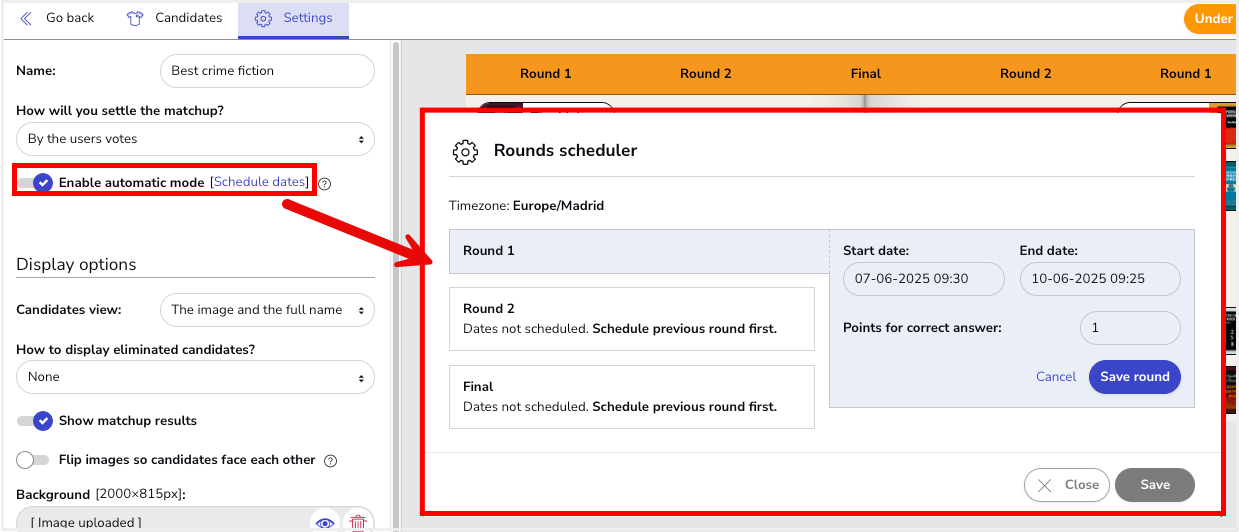Click the Go back double-chevron icon
The height and width of the screenshot is (532, 1239).
(x=26, y=18)
